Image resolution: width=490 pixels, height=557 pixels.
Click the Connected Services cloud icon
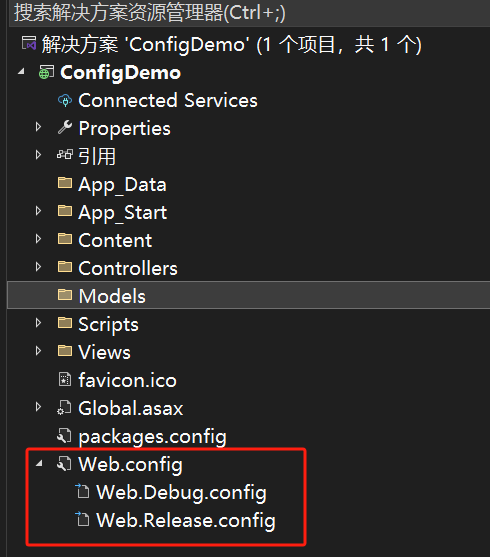(65, 101)
